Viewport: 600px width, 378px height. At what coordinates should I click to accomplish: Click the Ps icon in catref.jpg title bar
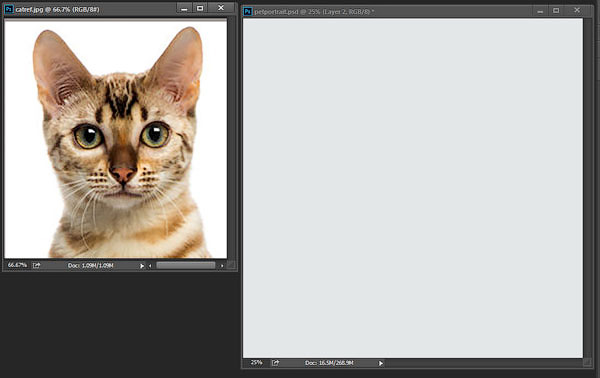pos(8,9)
